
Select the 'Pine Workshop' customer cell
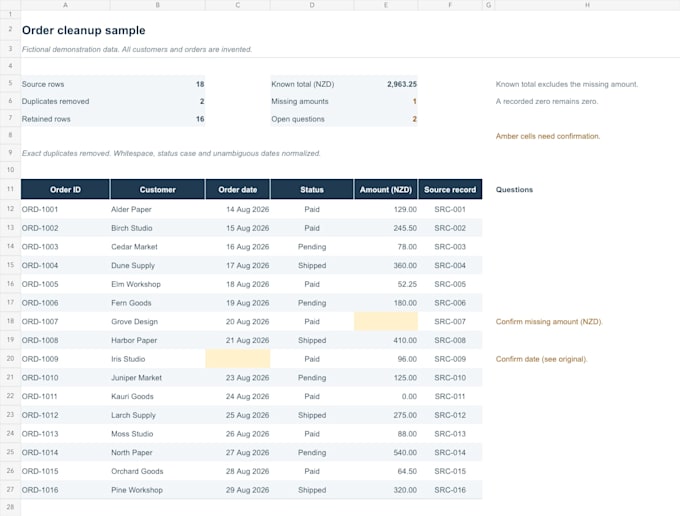tap(157, 490)
